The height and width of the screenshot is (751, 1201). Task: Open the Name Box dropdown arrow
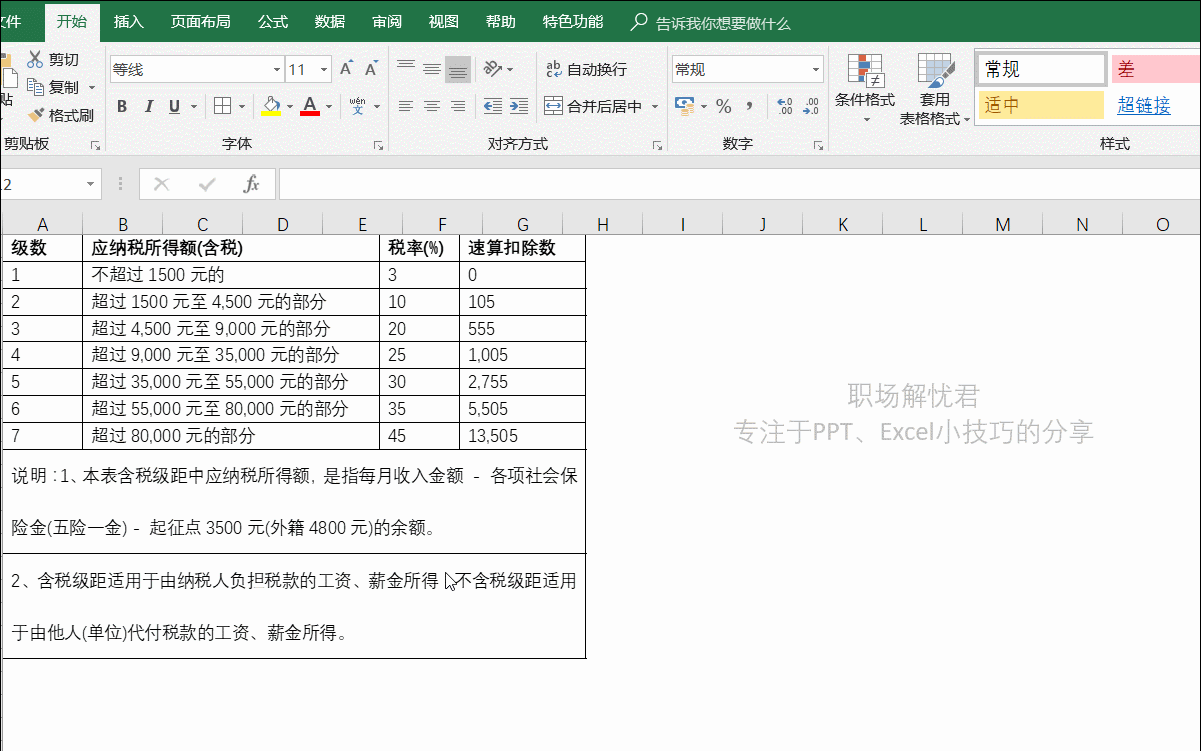pyautogui.click(x=90, y=184)
